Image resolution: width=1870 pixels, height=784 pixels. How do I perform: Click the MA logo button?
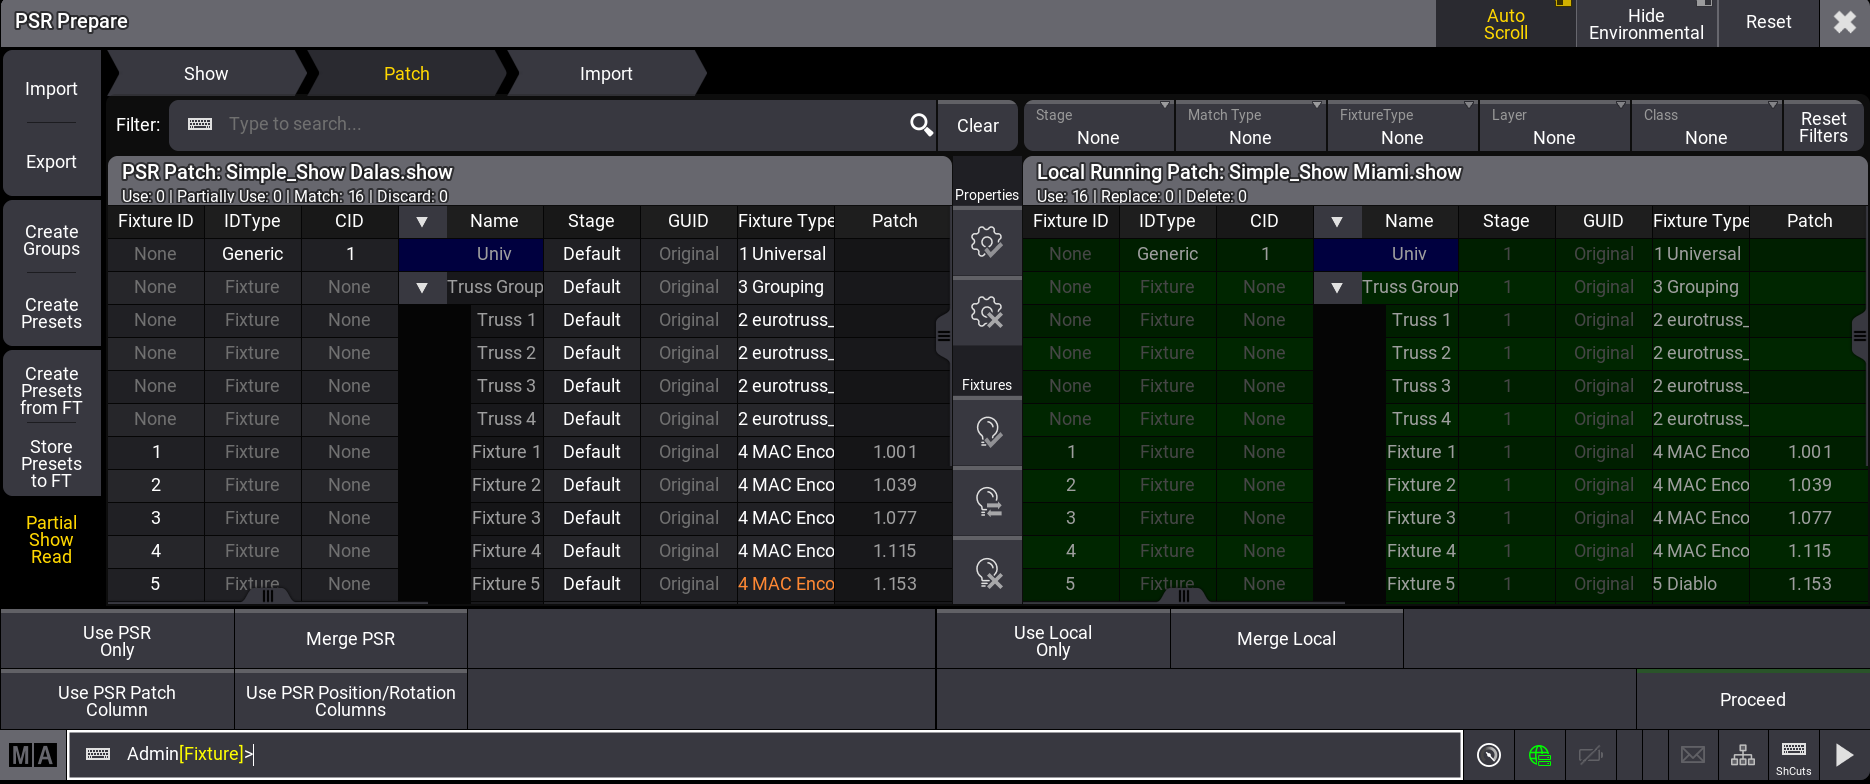click(33, 755)
